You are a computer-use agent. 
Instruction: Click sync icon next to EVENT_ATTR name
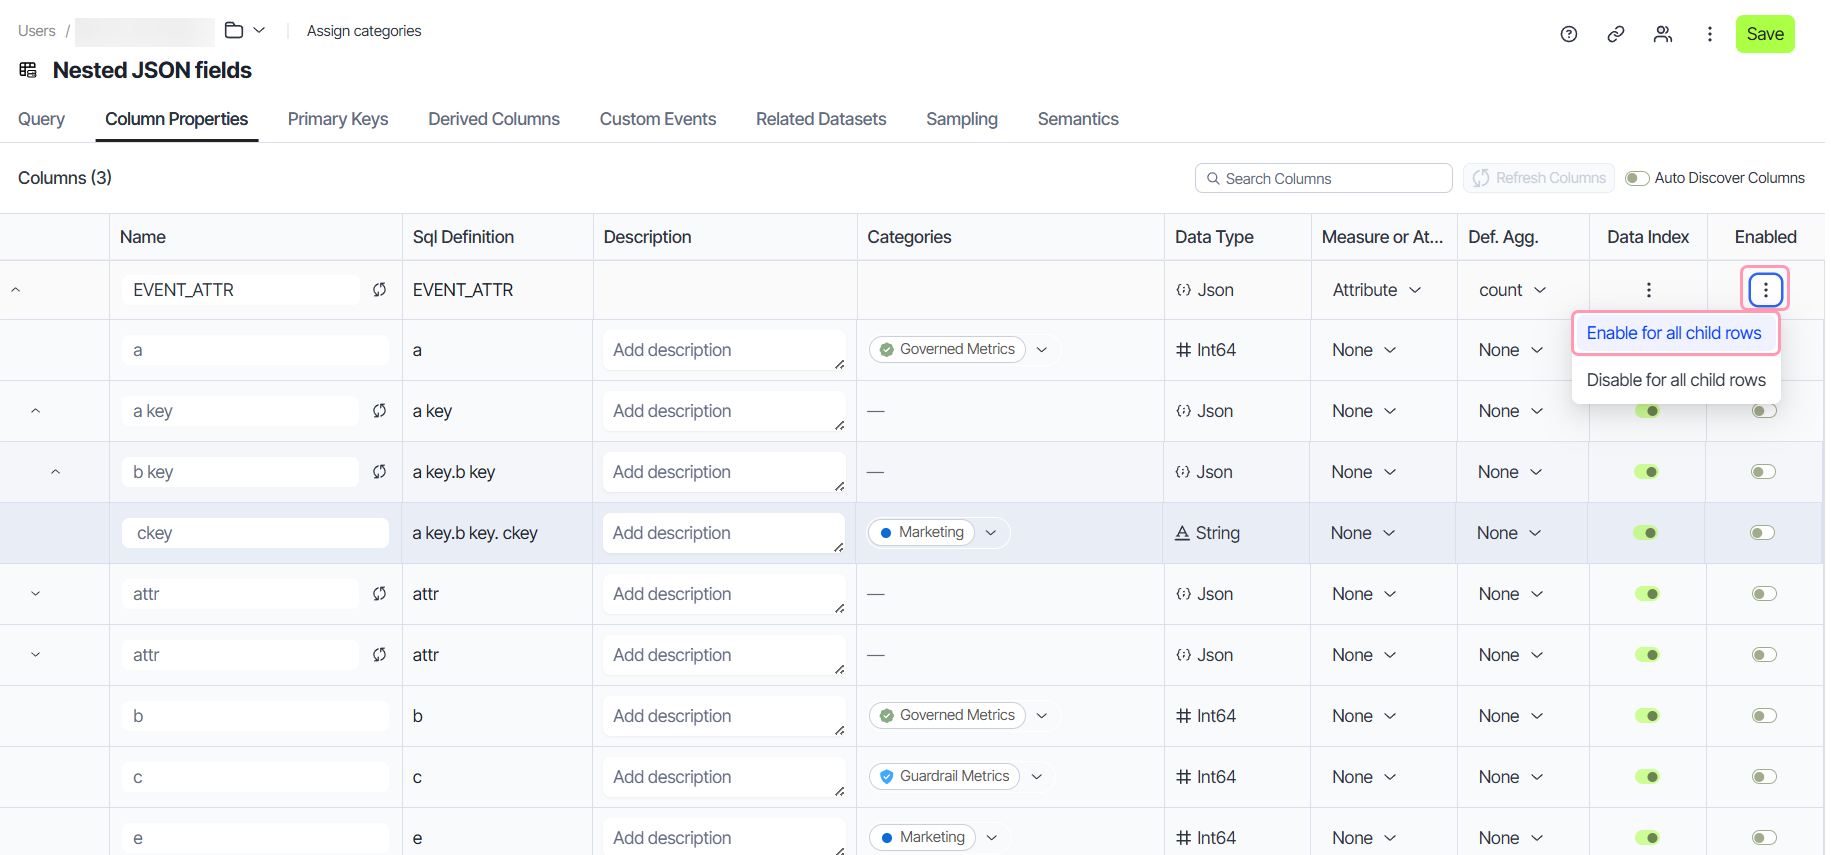click(380, 290)
